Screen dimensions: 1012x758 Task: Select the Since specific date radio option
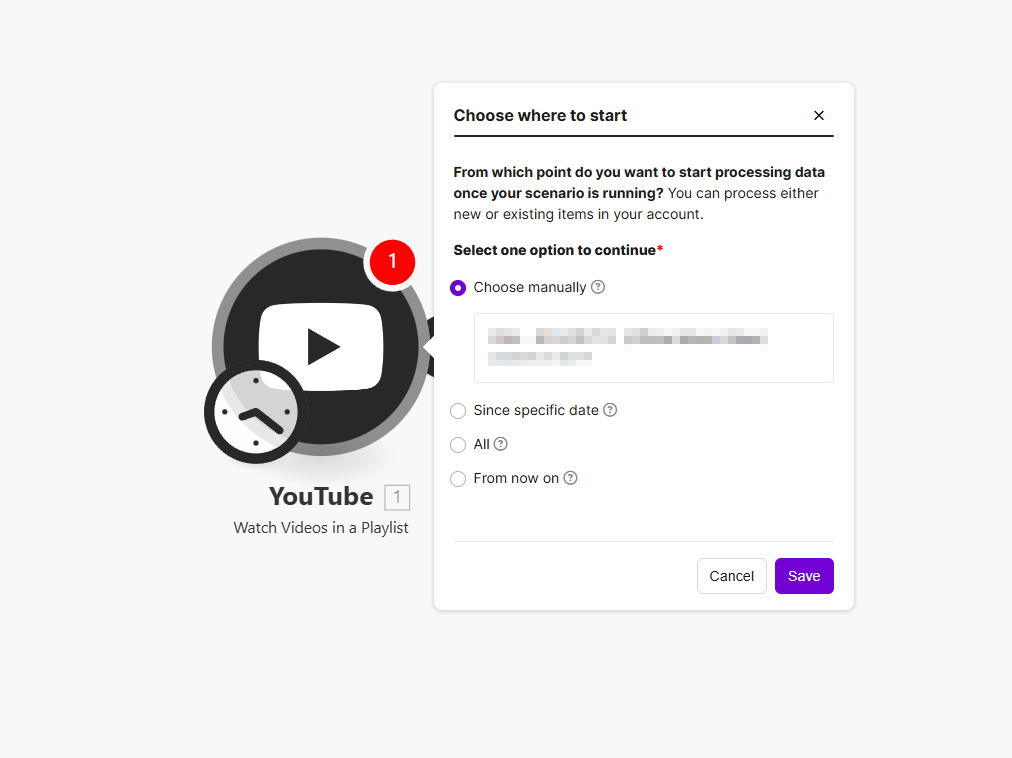458,411
